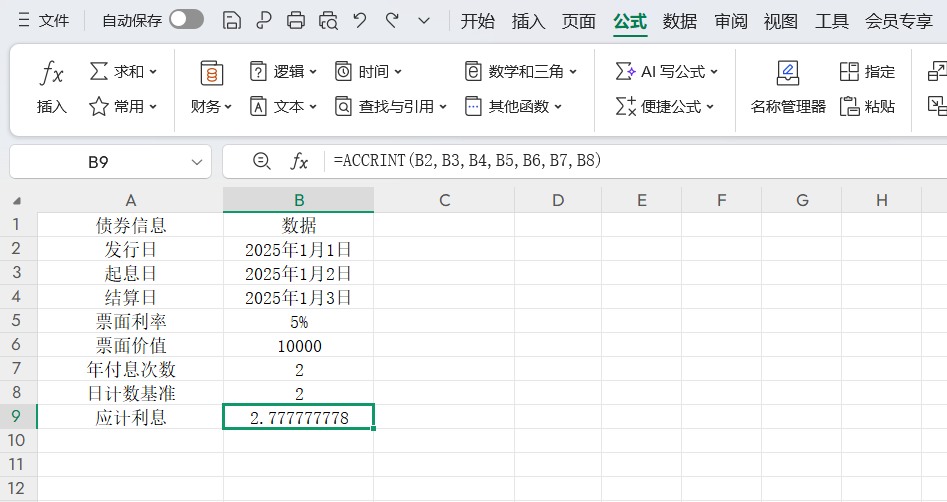The height and width of the screenshot is (502, 947).
Task: Click cell 票面价值
Action: [130, 345]
